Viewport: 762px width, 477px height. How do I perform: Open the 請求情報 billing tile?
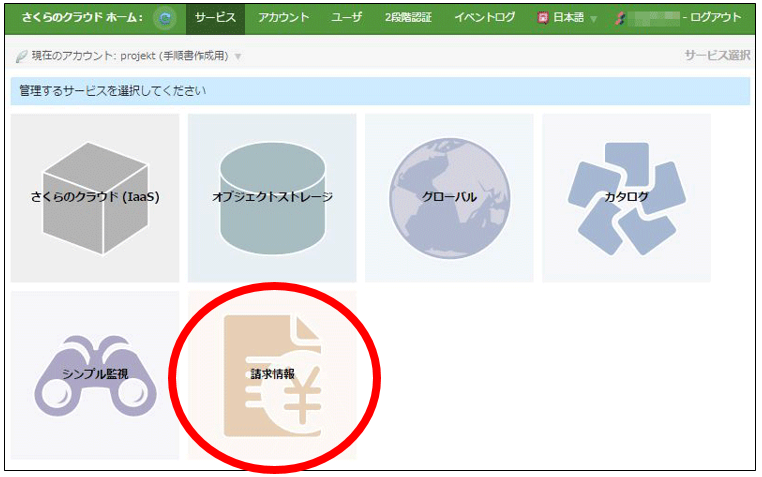pos(272,375)
